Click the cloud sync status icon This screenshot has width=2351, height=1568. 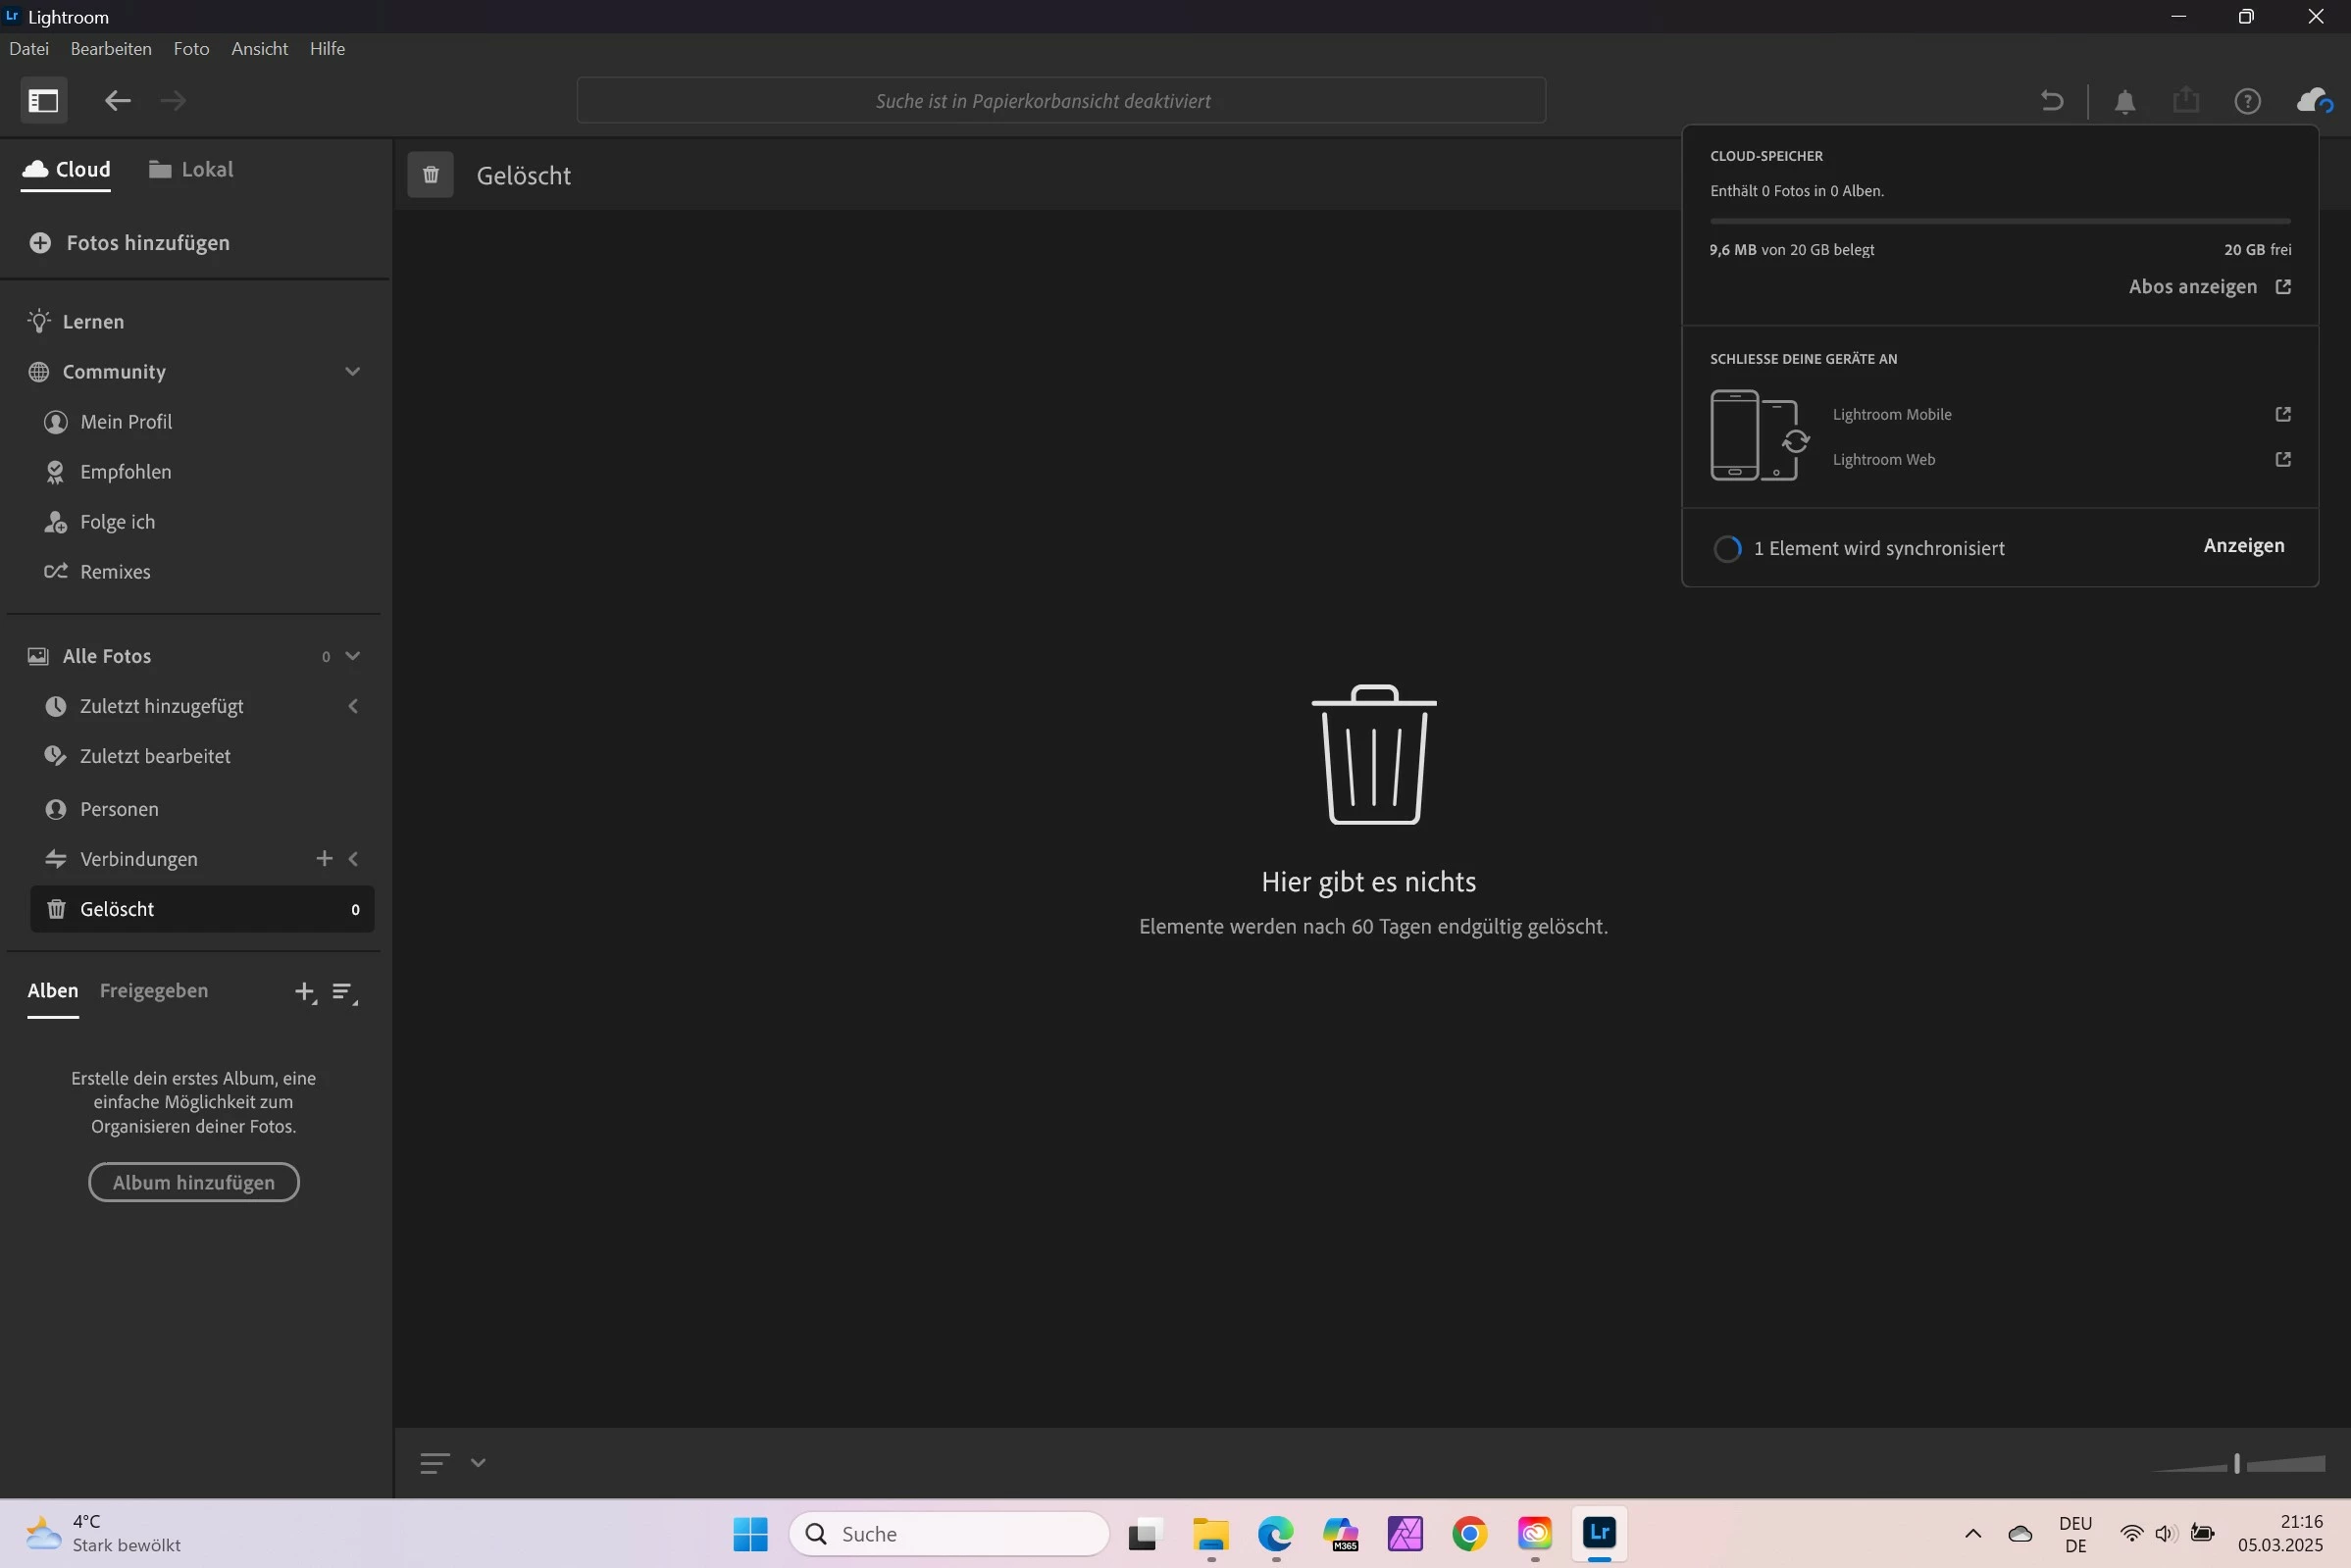coord(2312,100)
